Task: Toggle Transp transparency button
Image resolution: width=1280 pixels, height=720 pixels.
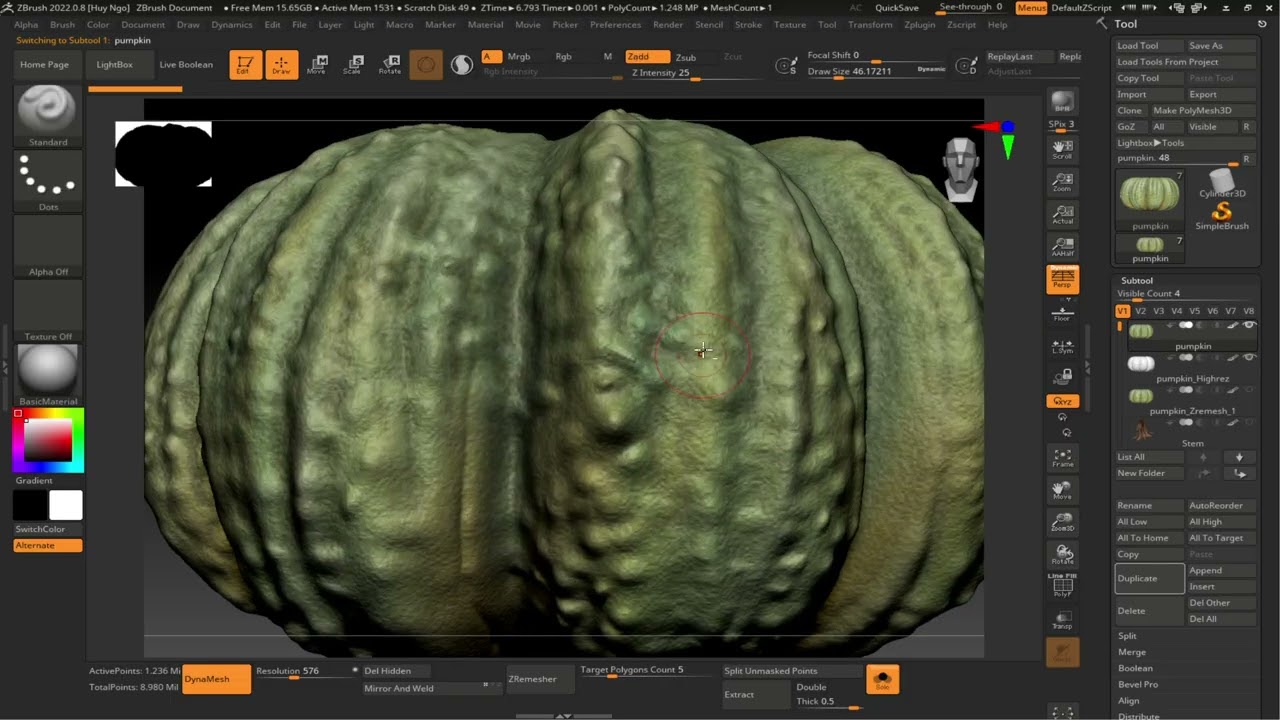Action: pyautogui.click(x=1062, y=620)
